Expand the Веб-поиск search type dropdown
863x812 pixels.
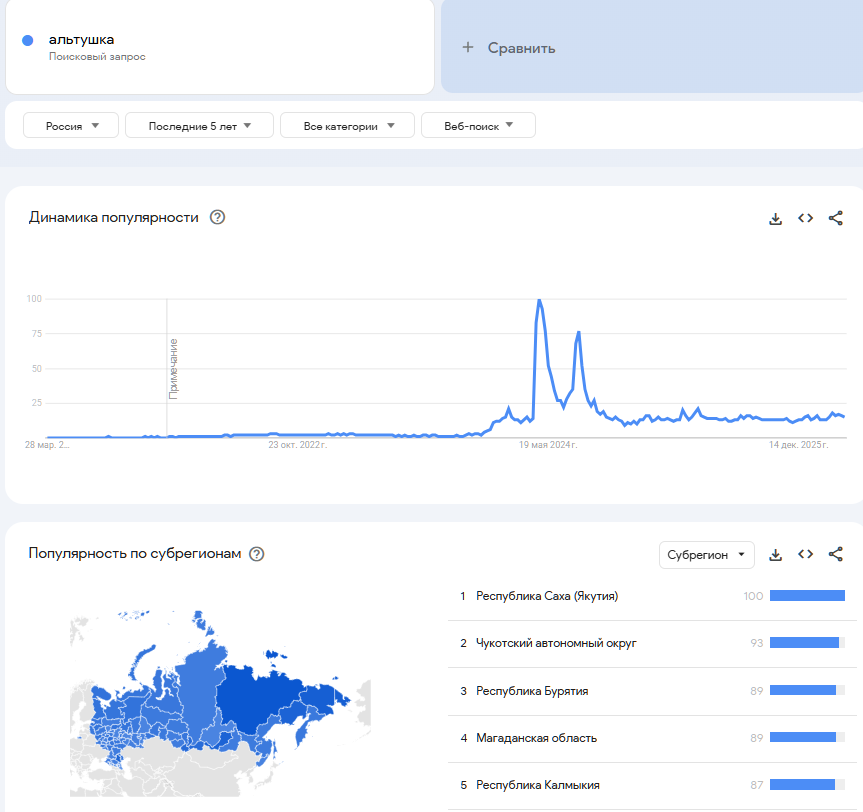click(478, 126)
